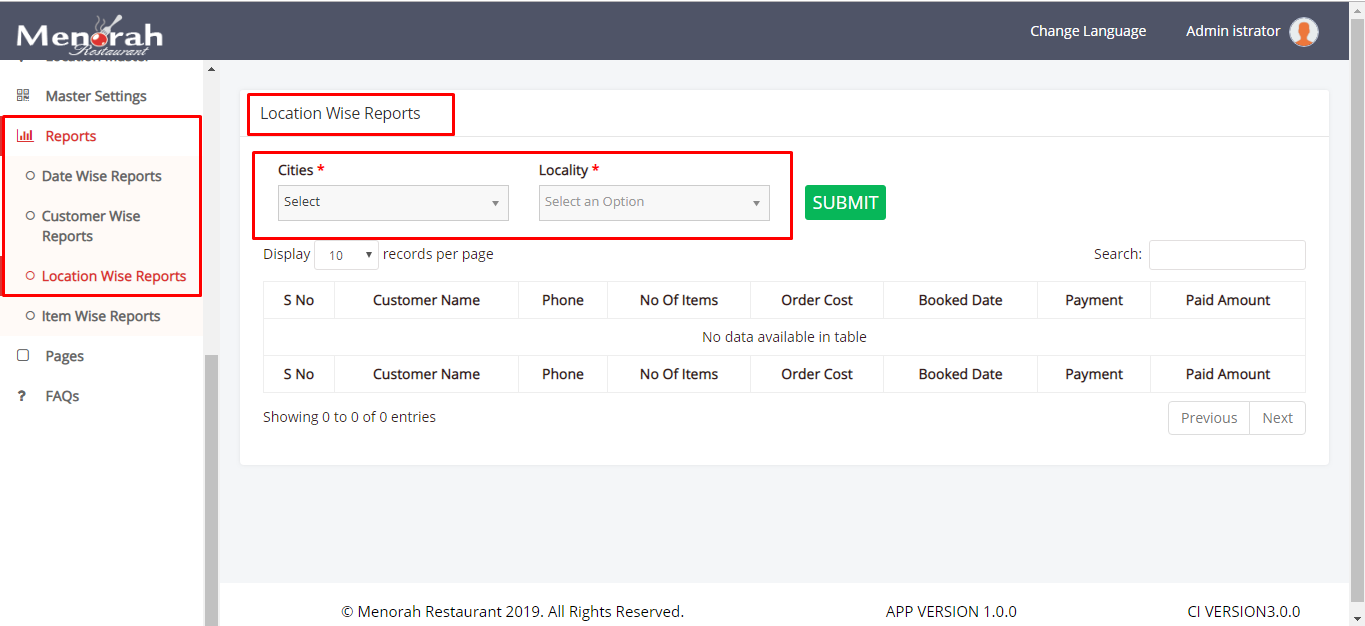Click the Master Settings grid icon
Viewport: 1365px width, 626px height.
pyautogui.click(x=23, y=96)
